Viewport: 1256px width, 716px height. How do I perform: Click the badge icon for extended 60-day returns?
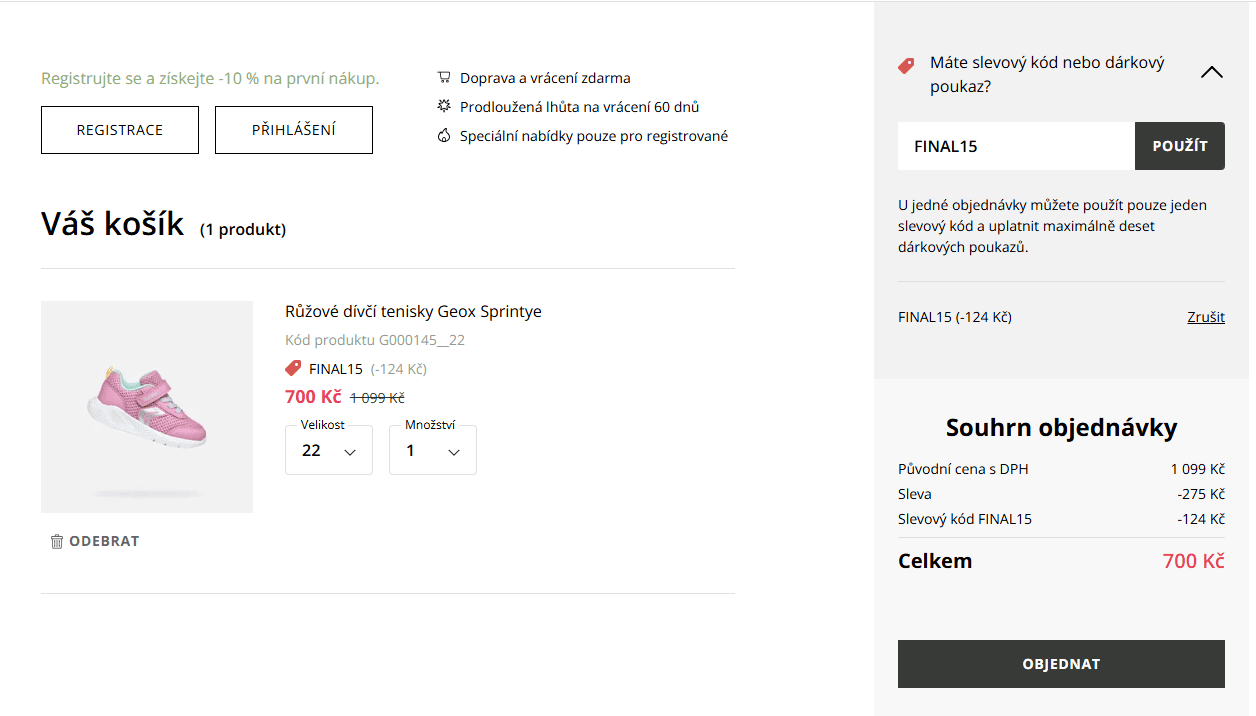pyautogui.click(x=444, y=107)
